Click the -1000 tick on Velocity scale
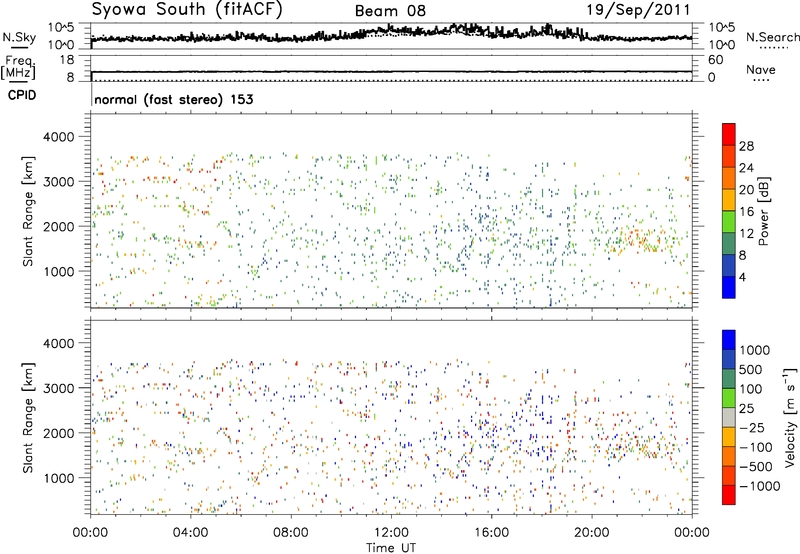Screen dimensions: 800x554 click(x=760, y=486)
